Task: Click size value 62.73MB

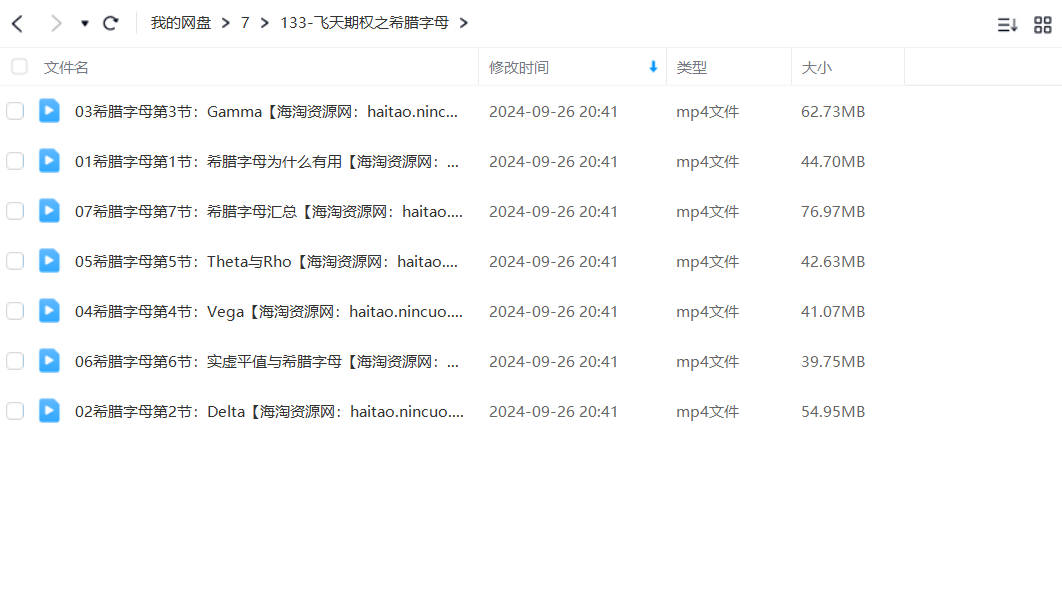Action: point(833,112)
